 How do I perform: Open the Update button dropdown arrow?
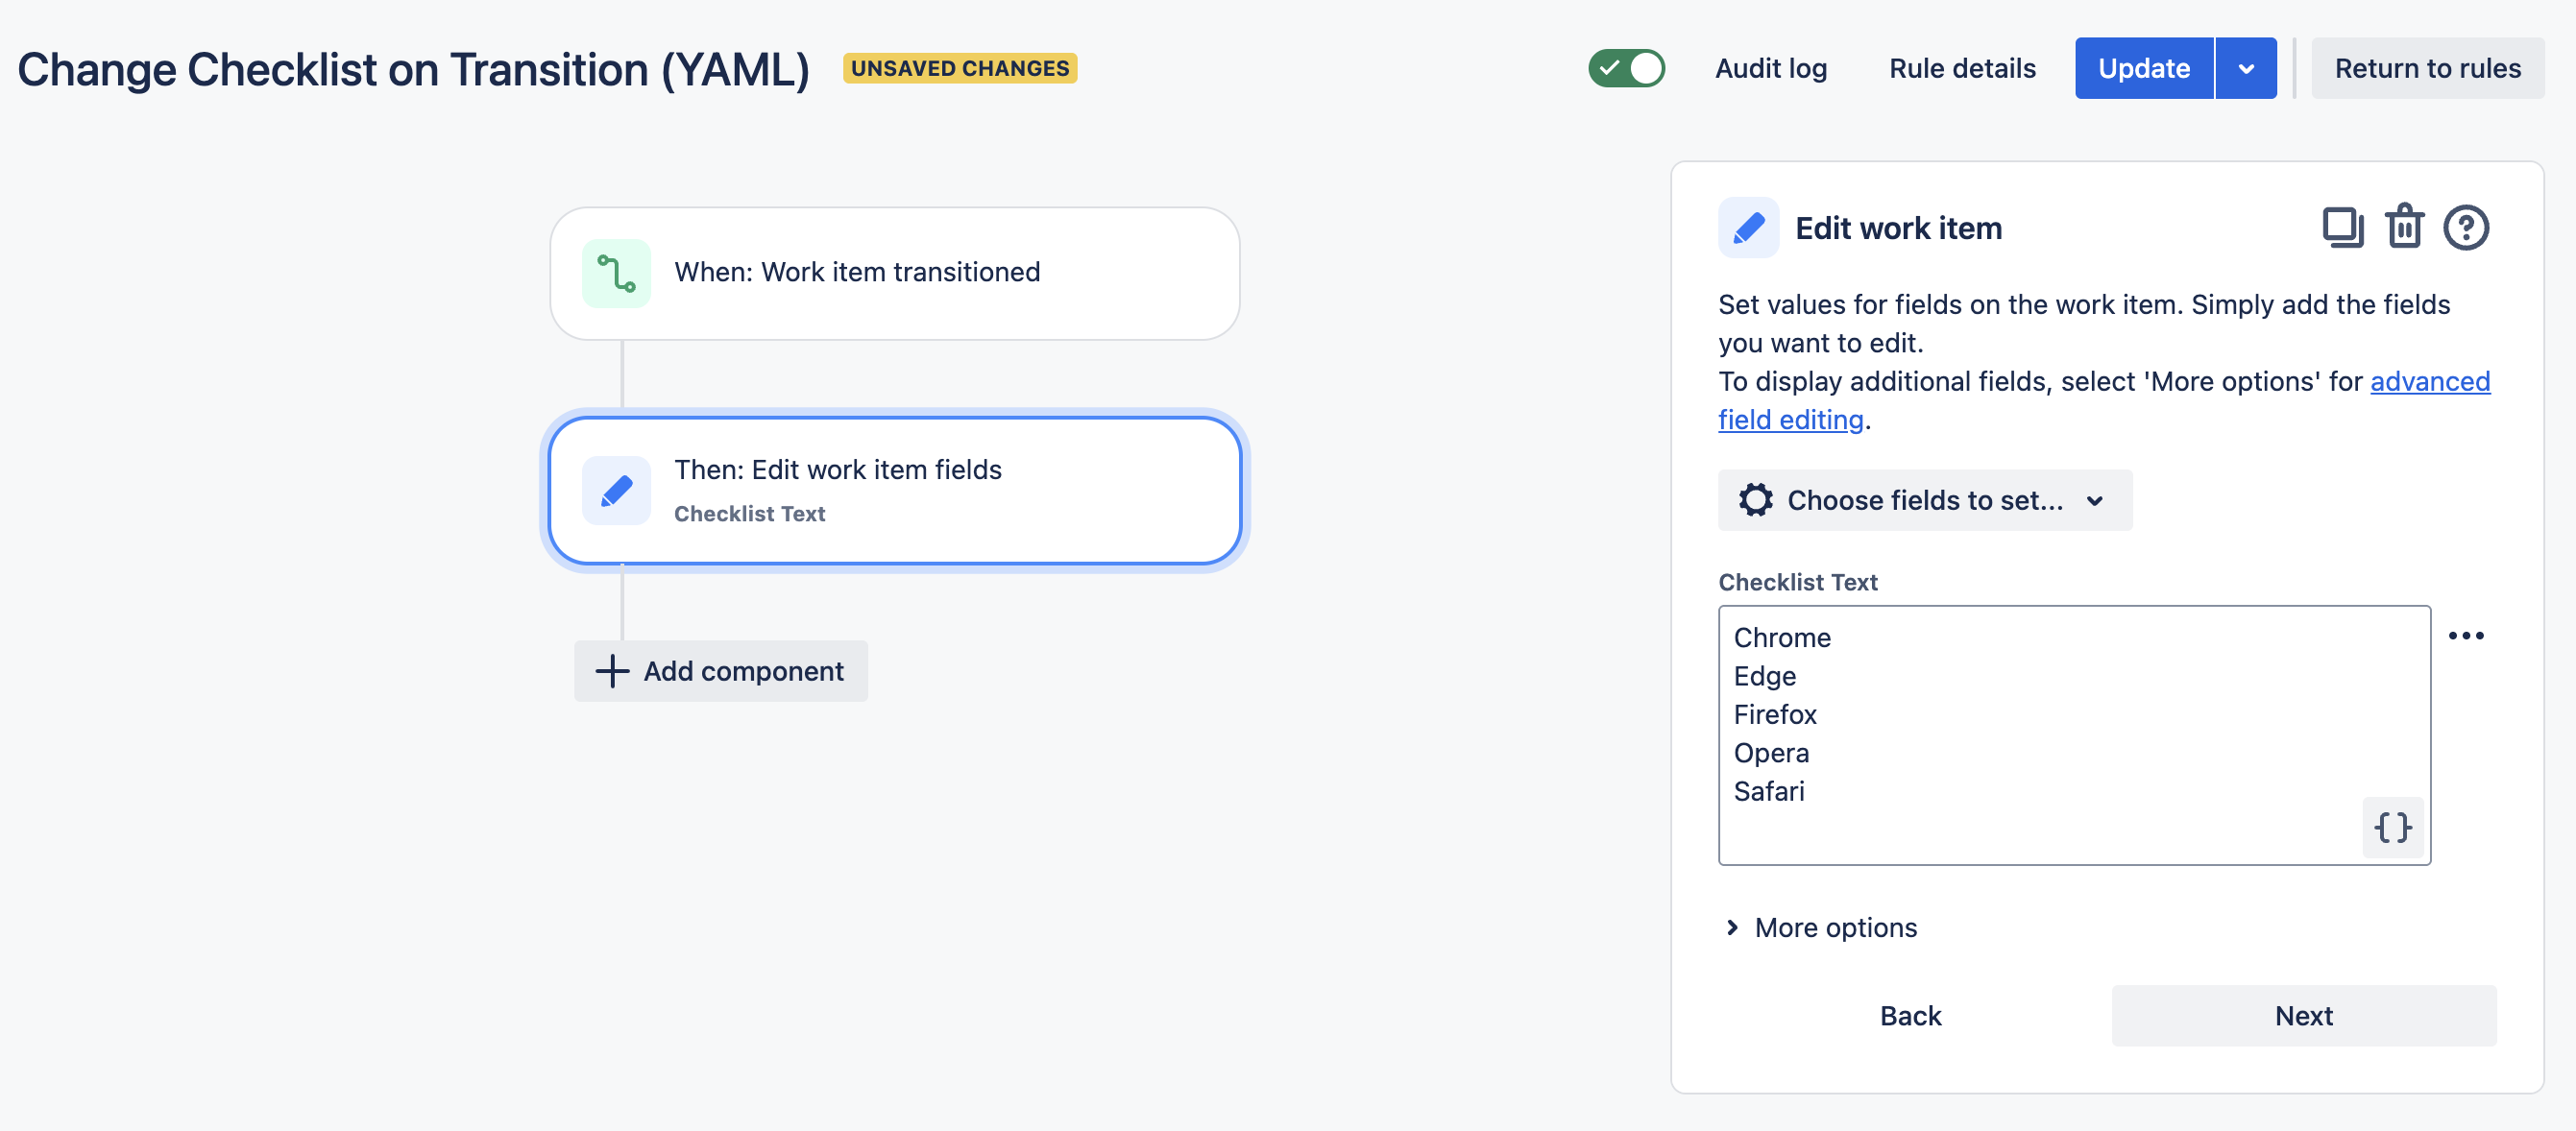tap(2246, 68)
